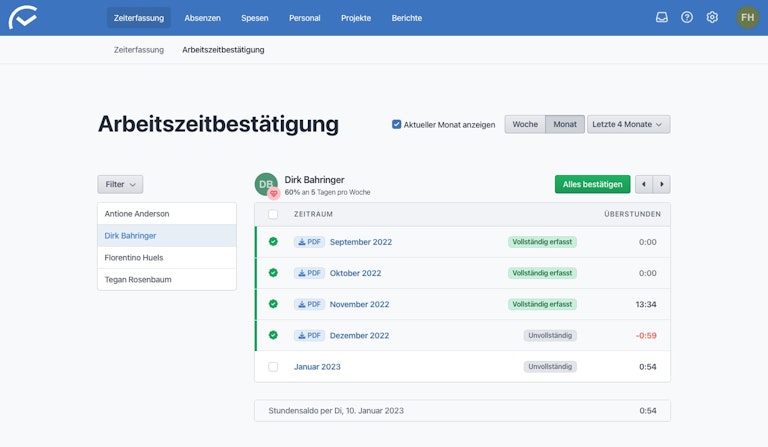Screen dimensions: 768x447
Task: Download Dezember 2022 PDF
Action: [x=309, y=335]
